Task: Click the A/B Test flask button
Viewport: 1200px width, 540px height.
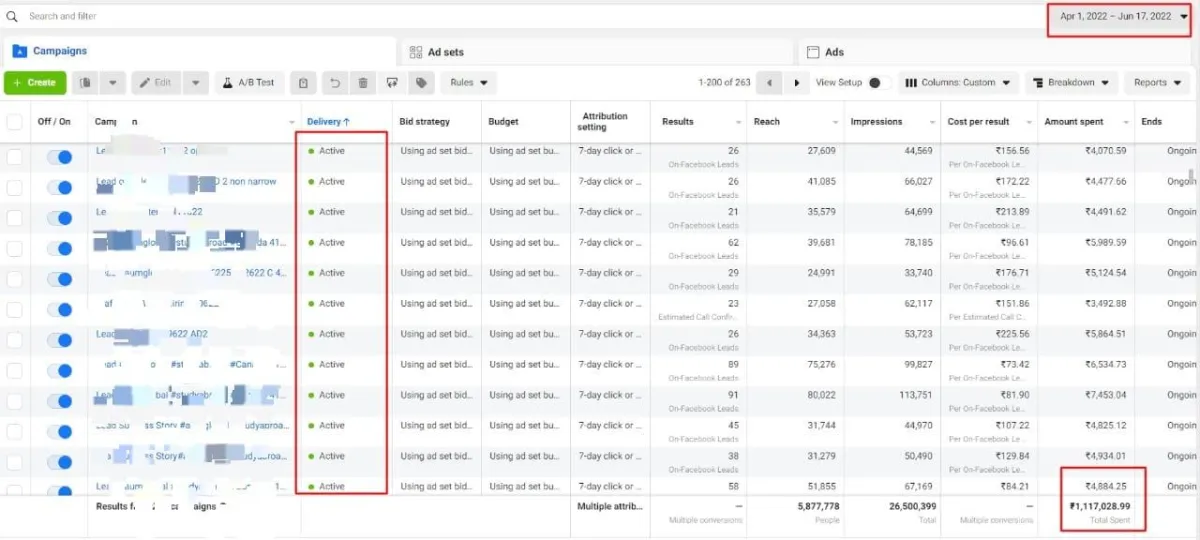Action: click(249, 83)
